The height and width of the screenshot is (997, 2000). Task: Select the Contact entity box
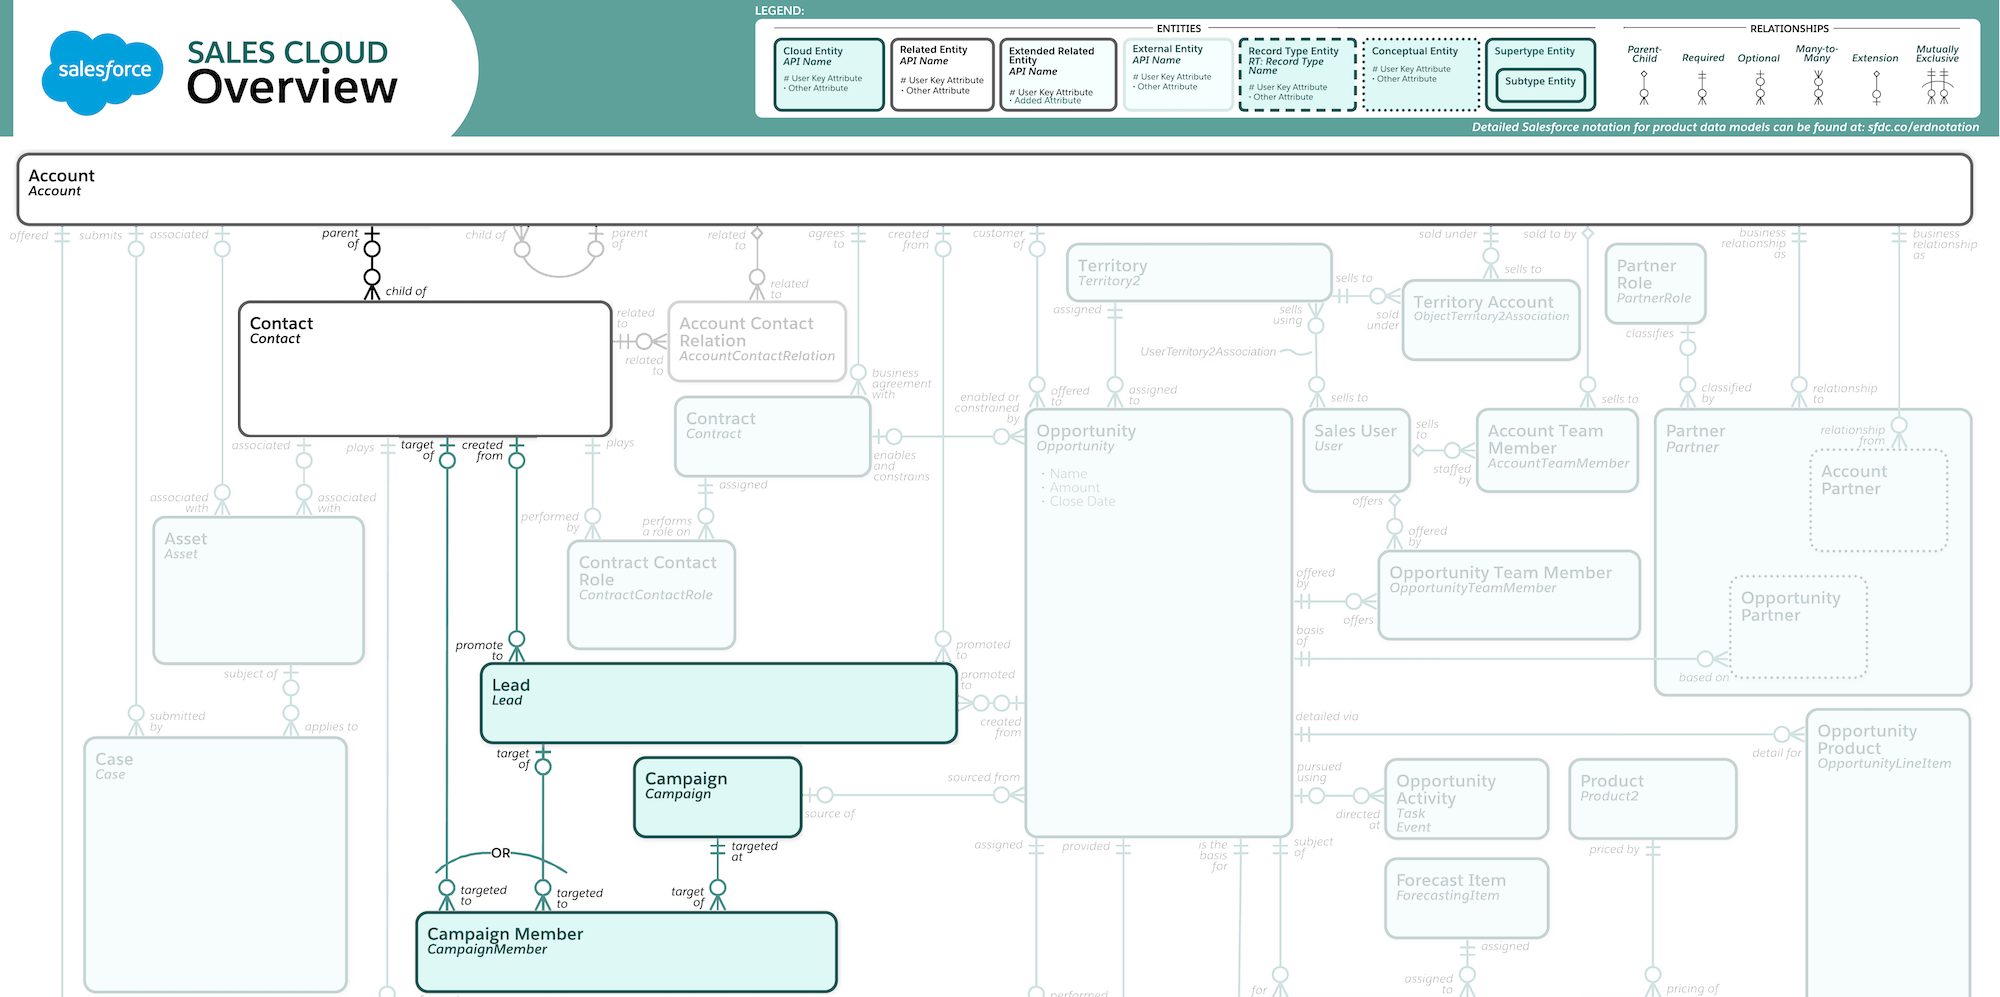pyautogui.click(x=425, y=369)
